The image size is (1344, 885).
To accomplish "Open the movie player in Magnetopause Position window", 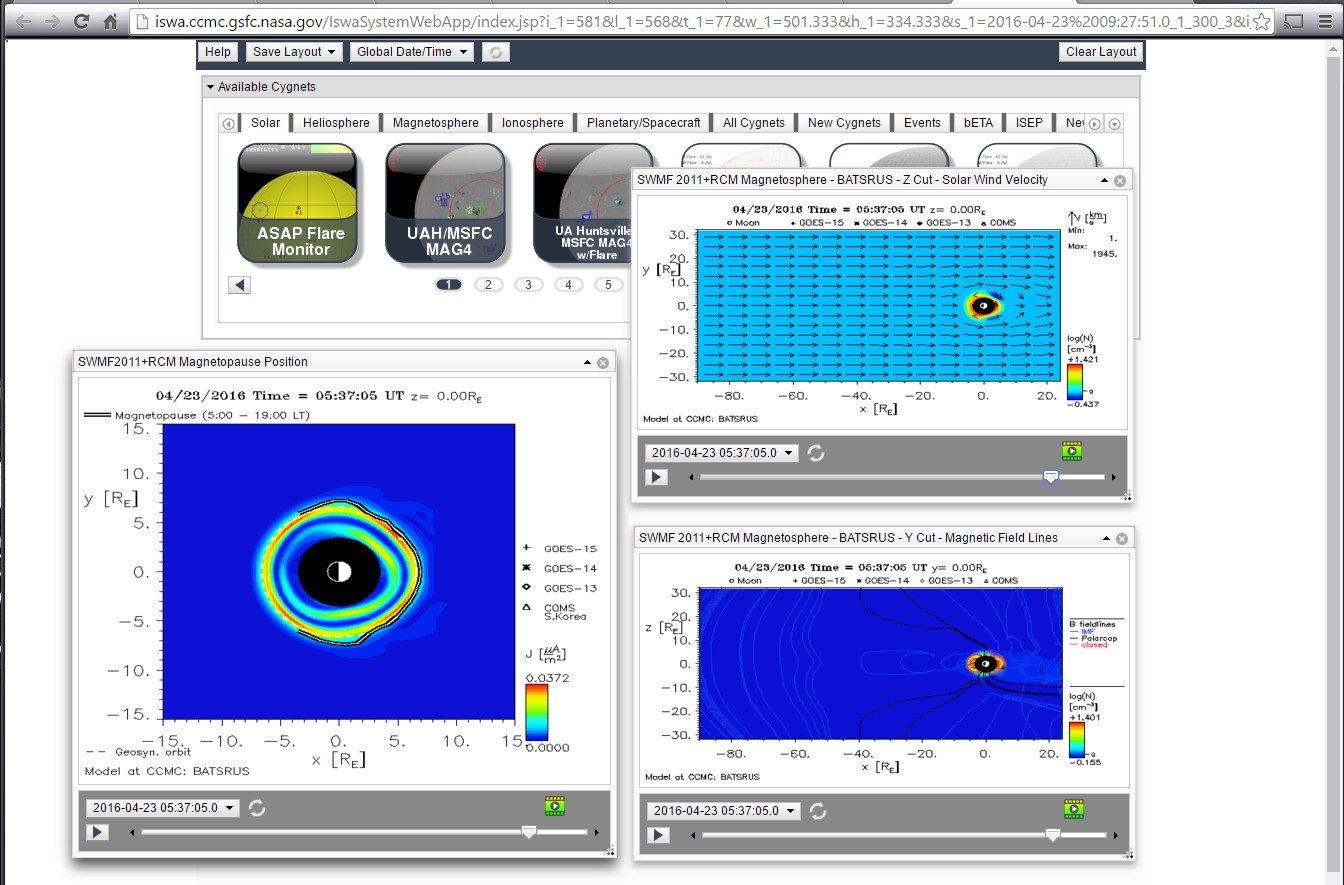I will [555, 806].
